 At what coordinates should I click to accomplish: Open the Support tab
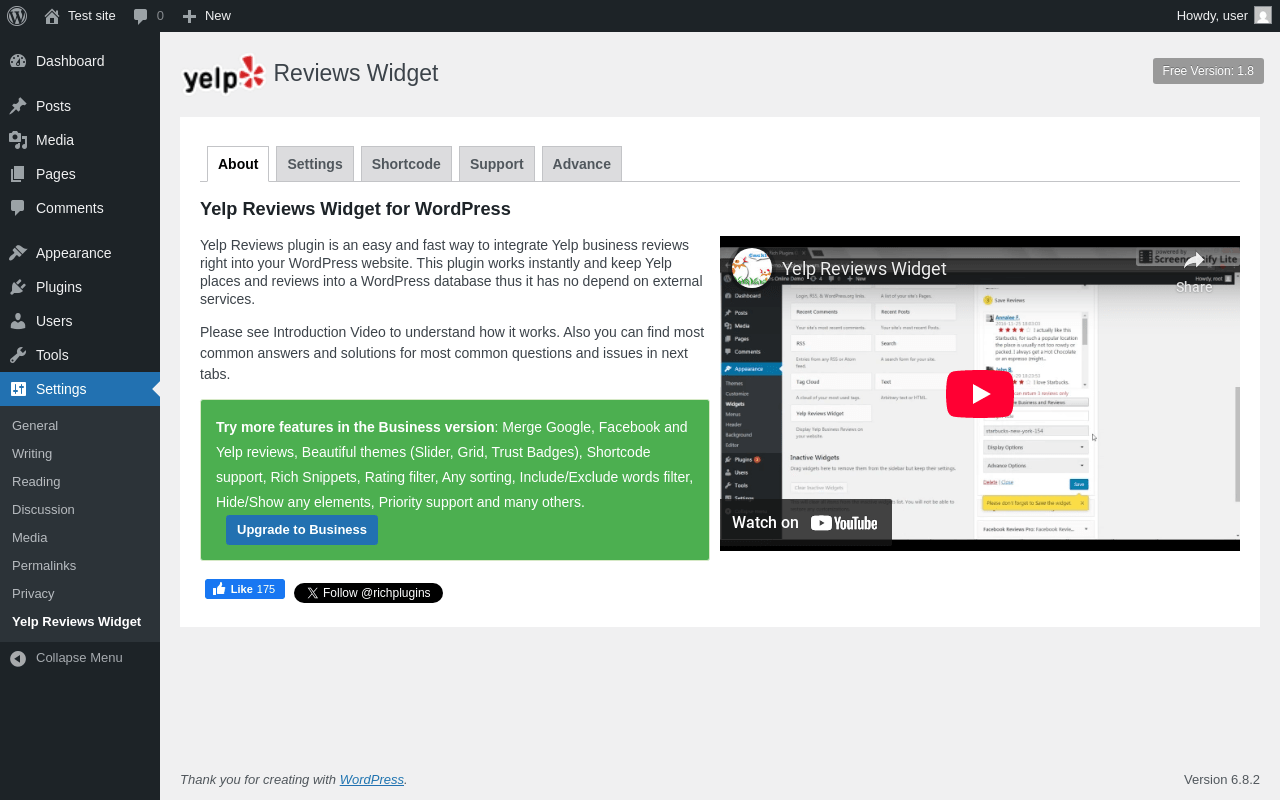pos(497,164)
